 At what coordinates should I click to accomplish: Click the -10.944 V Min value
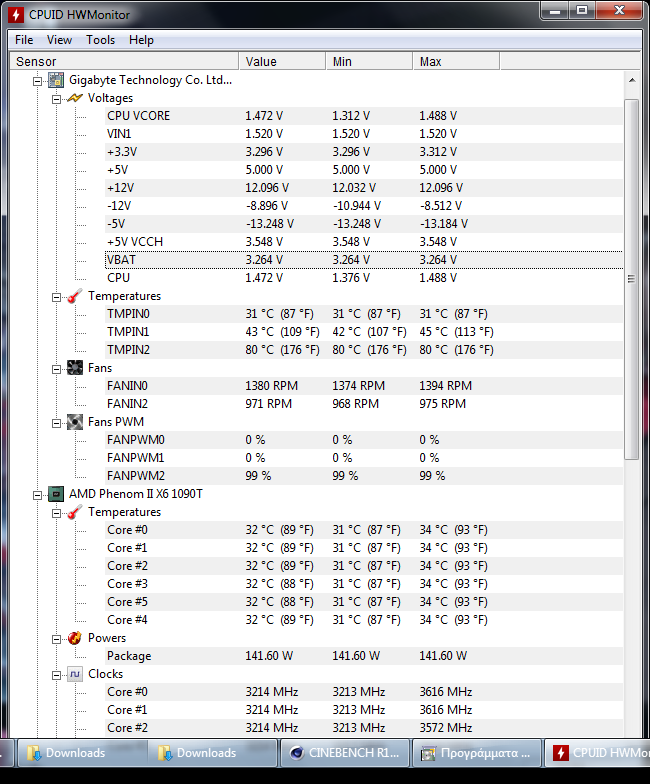click(x=356, y=206)
